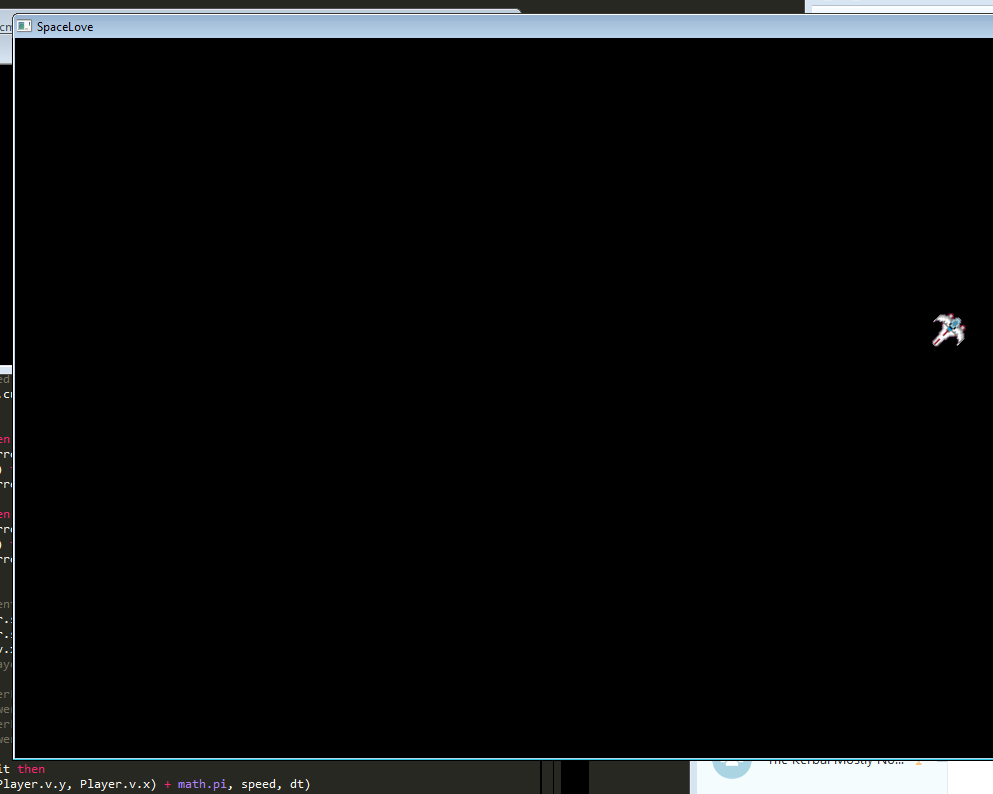Click the spaceship sprite in the game

[949, 330]
